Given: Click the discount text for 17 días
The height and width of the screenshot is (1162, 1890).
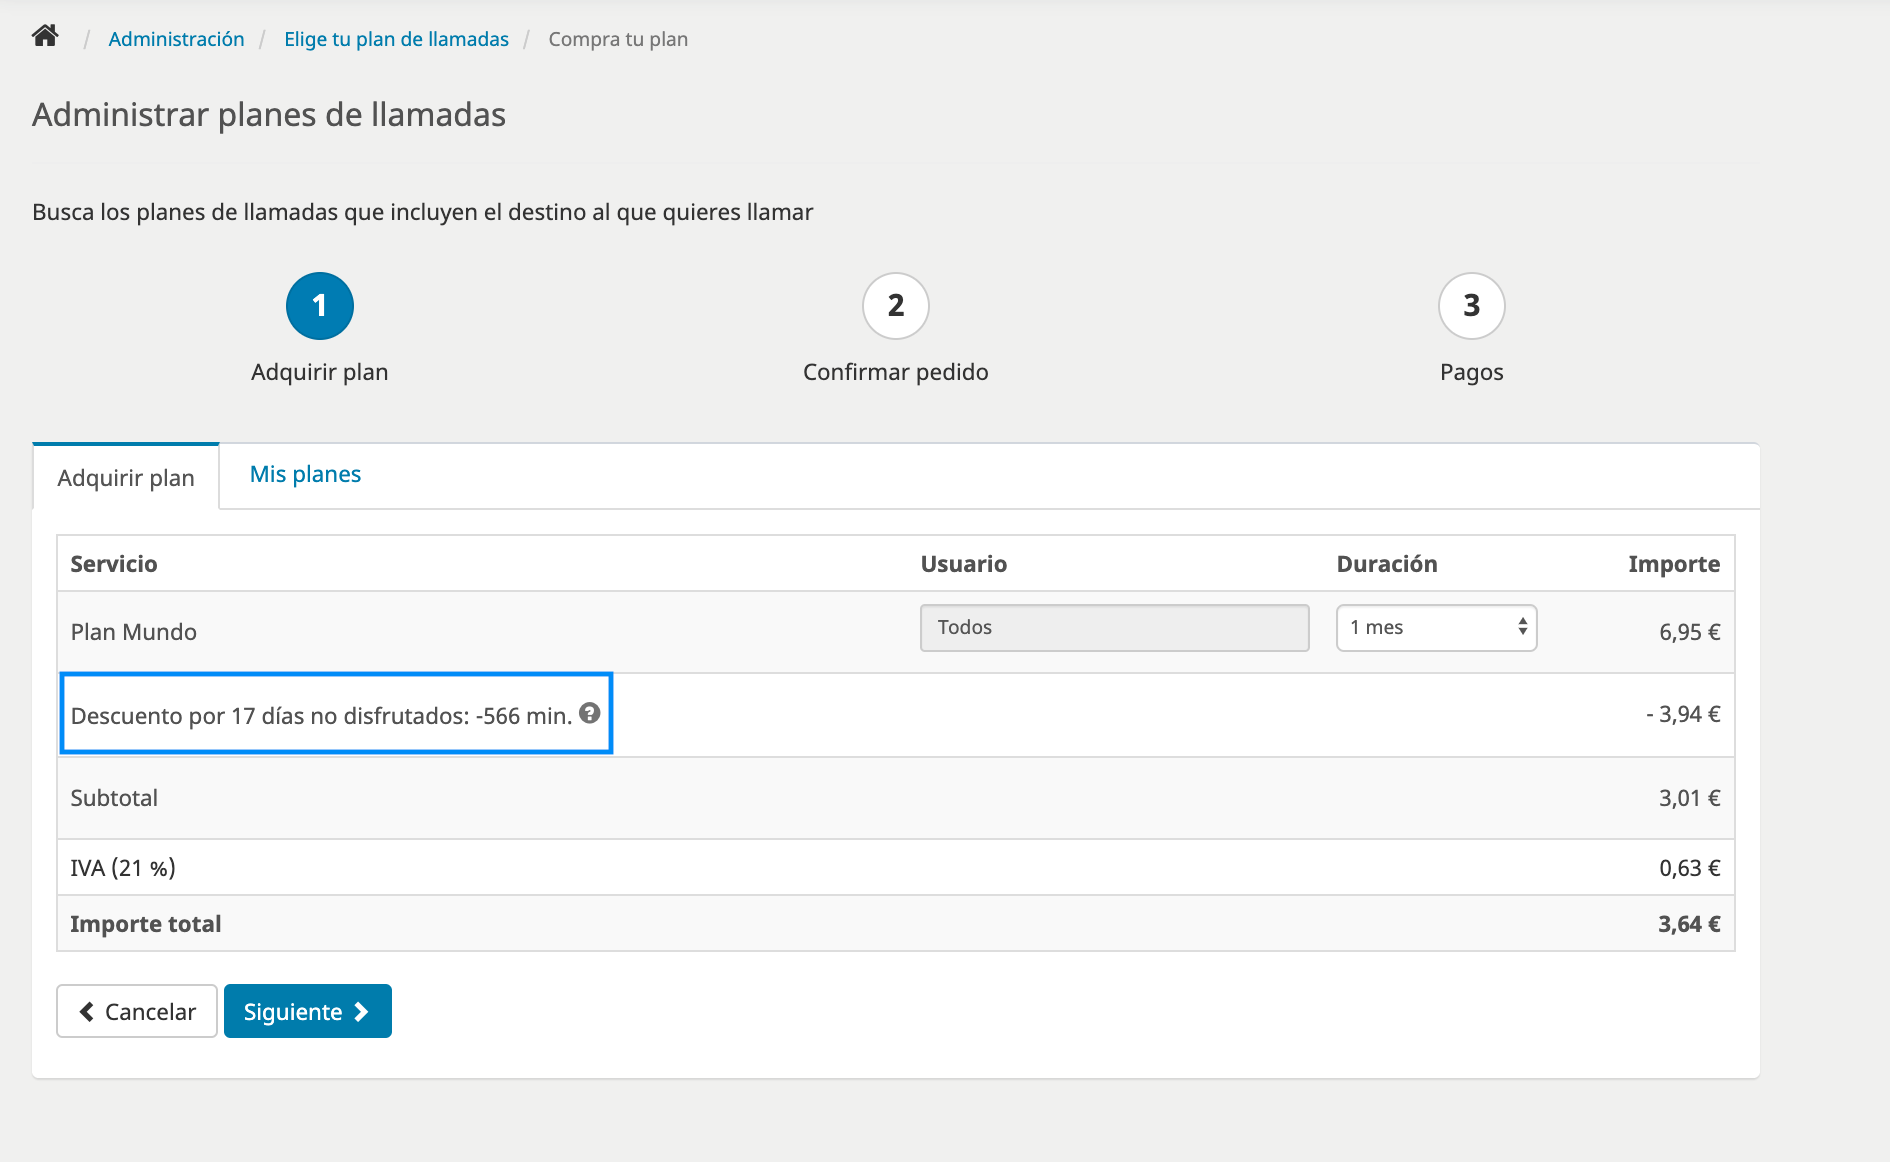Looking at the screenshot, I should (321, 715).
